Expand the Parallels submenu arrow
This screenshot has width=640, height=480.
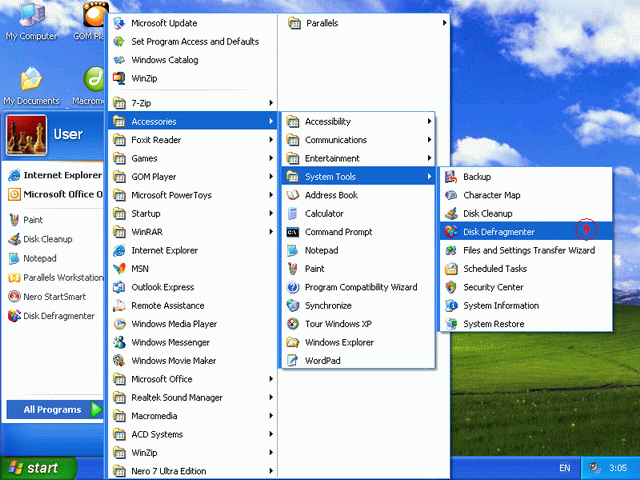(x=444, y=23)
